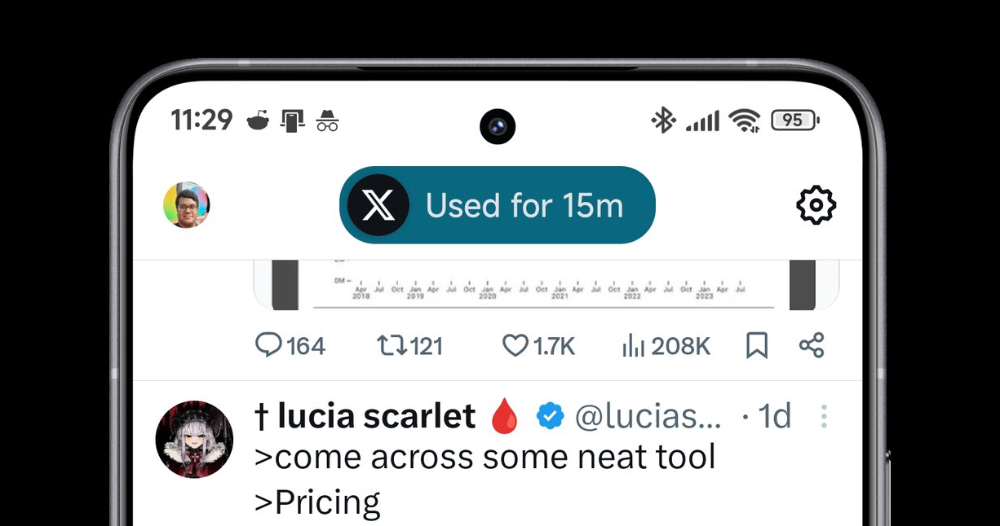Tap the battery 95 indicator
Screen dimensions: 1000x526
(795, 120)
